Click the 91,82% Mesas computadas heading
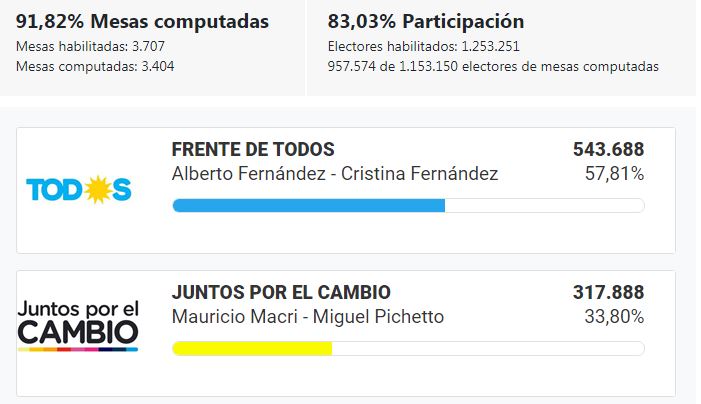This screenshot has width=701, height=404. (142, 21)
